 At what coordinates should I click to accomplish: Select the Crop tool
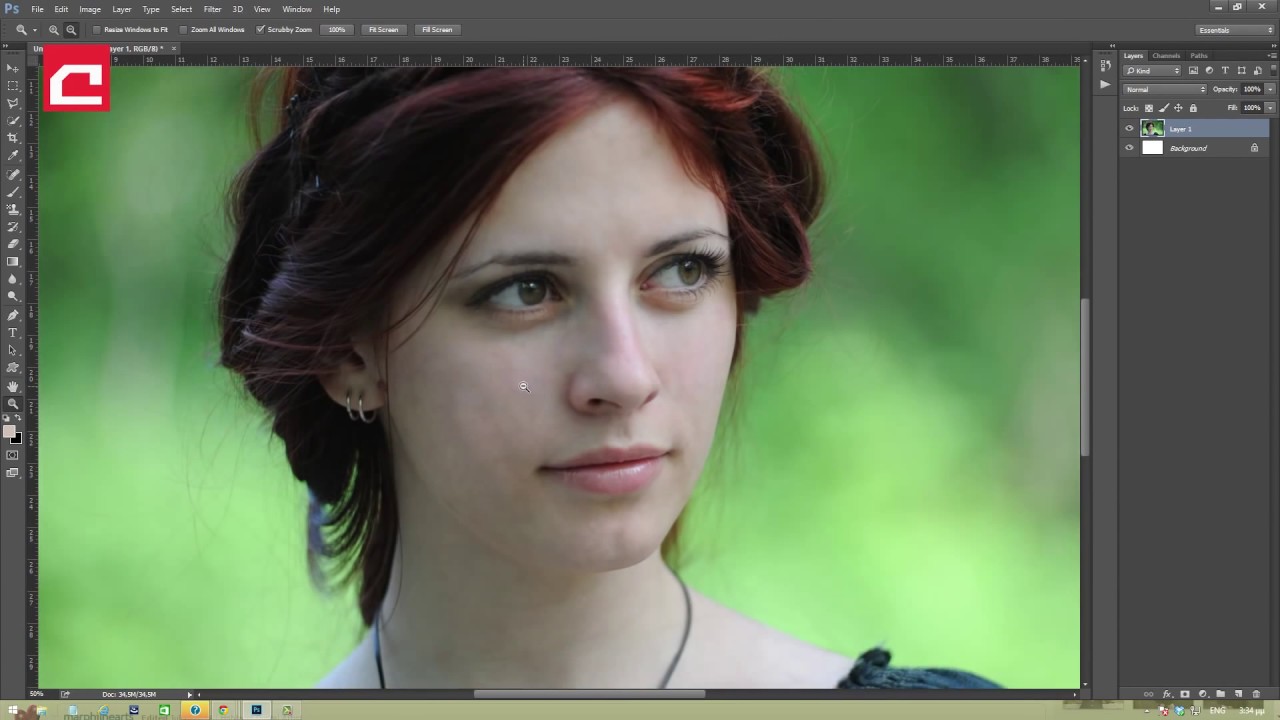click(x=13, y=138)
